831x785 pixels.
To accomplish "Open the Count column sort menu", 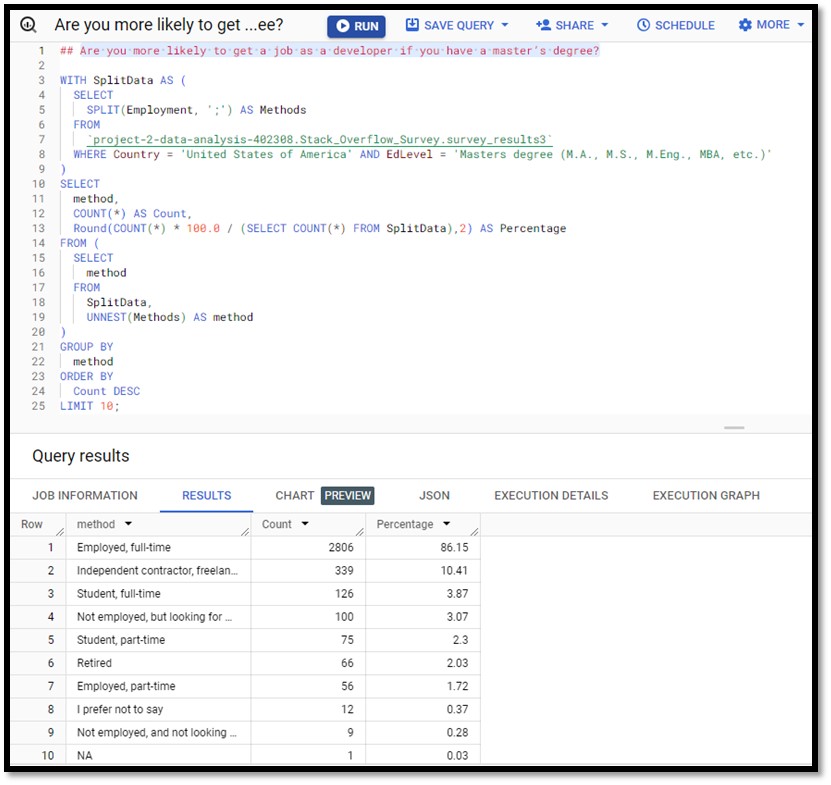I will (x=304, y=524).
